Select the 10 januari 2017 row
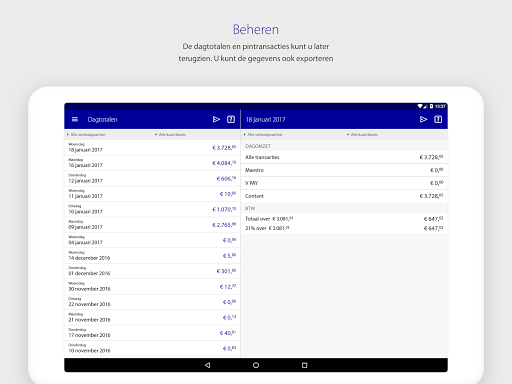The width and height of the screenshot is (512, 384). click(x=152, y=209)
